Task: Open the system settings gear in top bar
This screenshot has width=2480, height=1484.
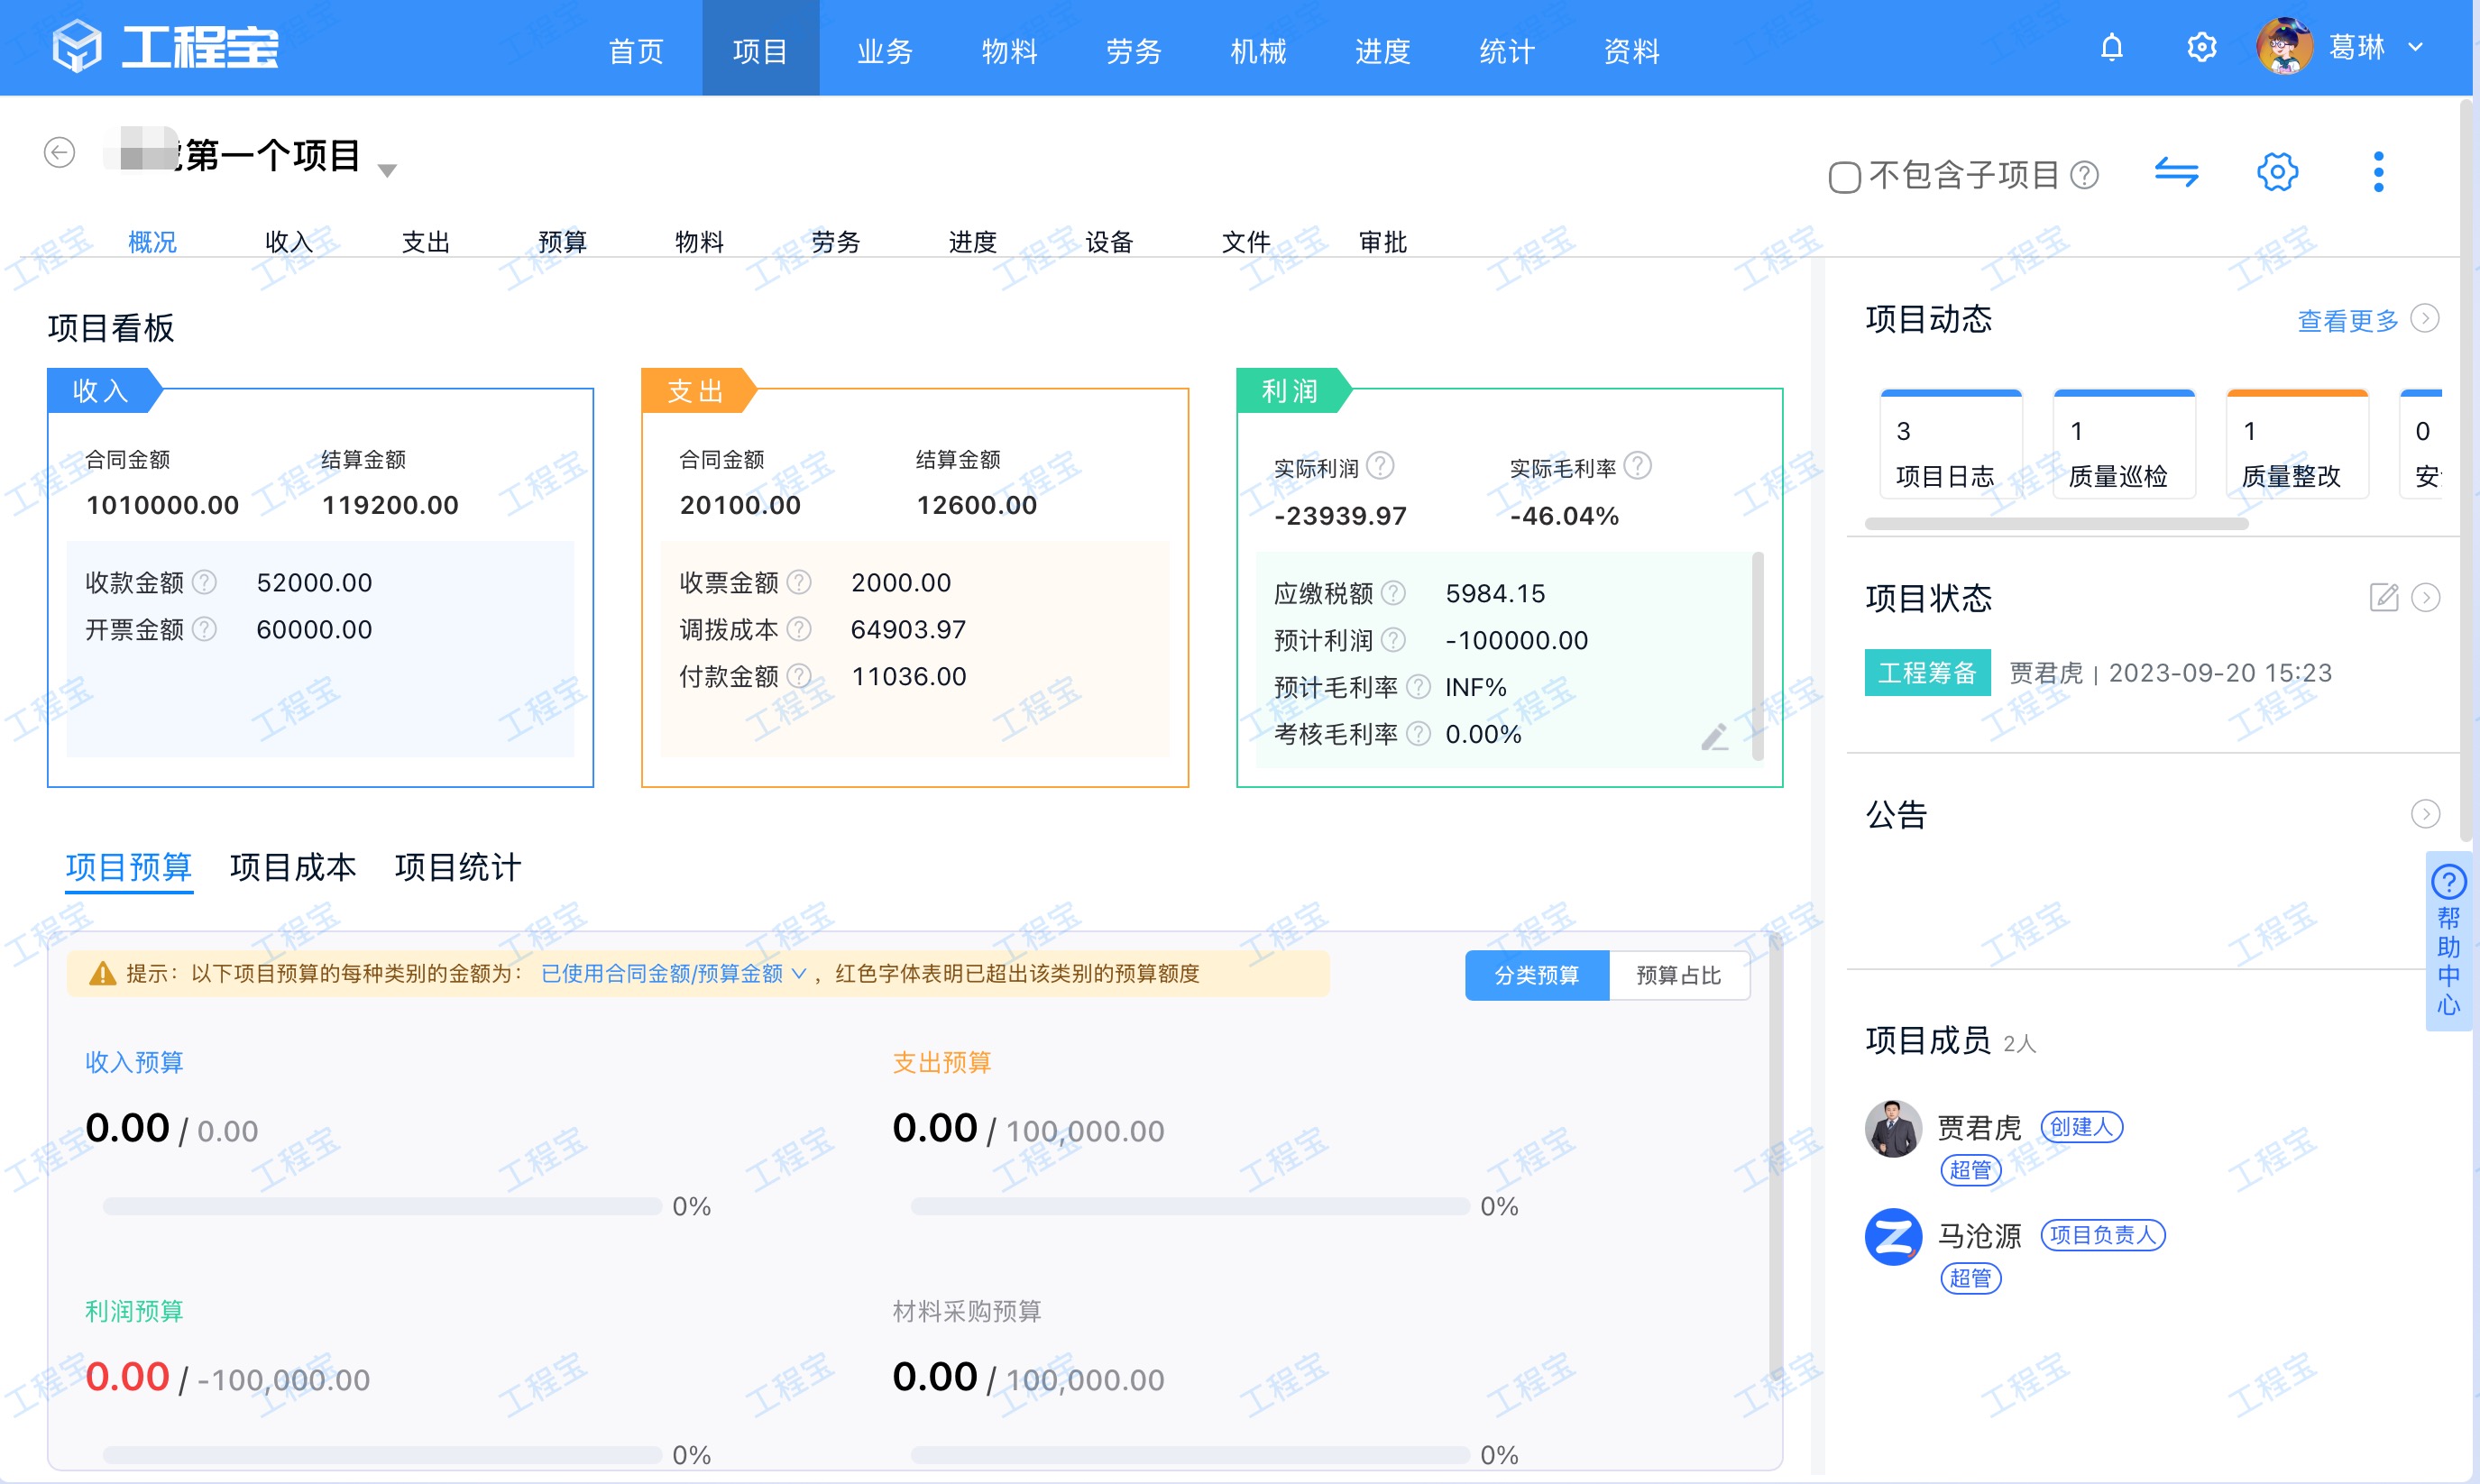Action: (2202, 46)
